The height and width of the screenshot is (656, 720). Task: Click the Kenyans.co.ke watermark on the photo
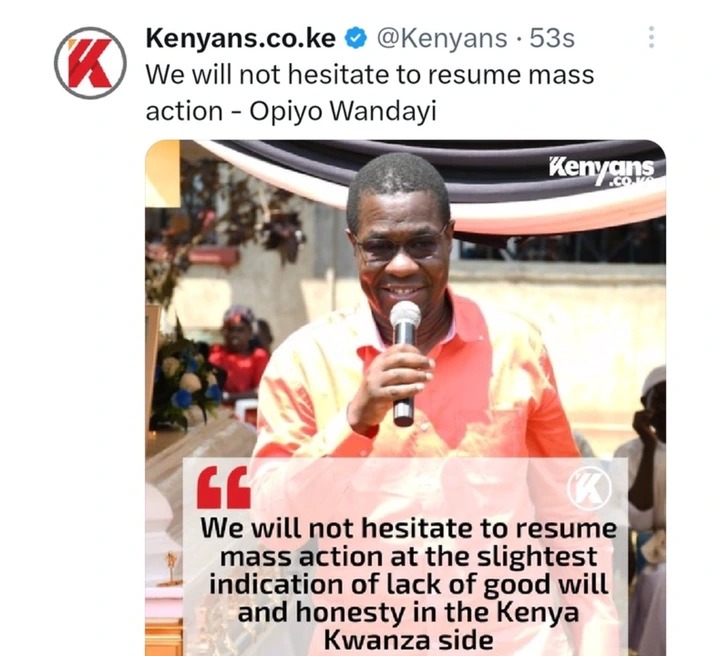[x=602, y=172]
